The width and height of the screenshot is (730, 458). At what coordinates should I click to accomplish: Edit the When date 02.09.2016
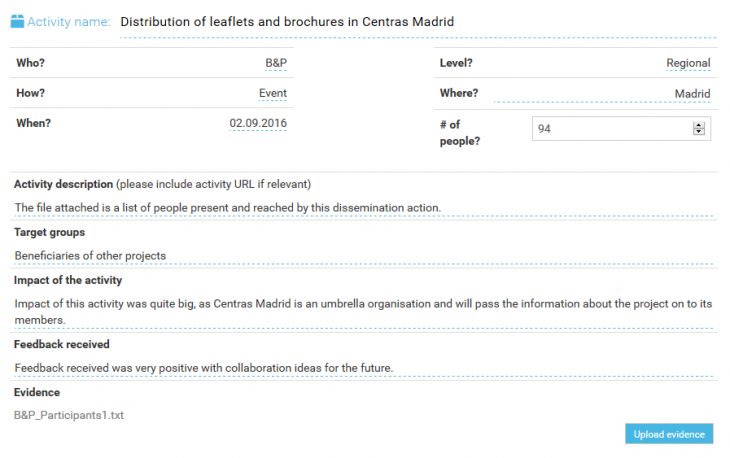tap(258, 124)
